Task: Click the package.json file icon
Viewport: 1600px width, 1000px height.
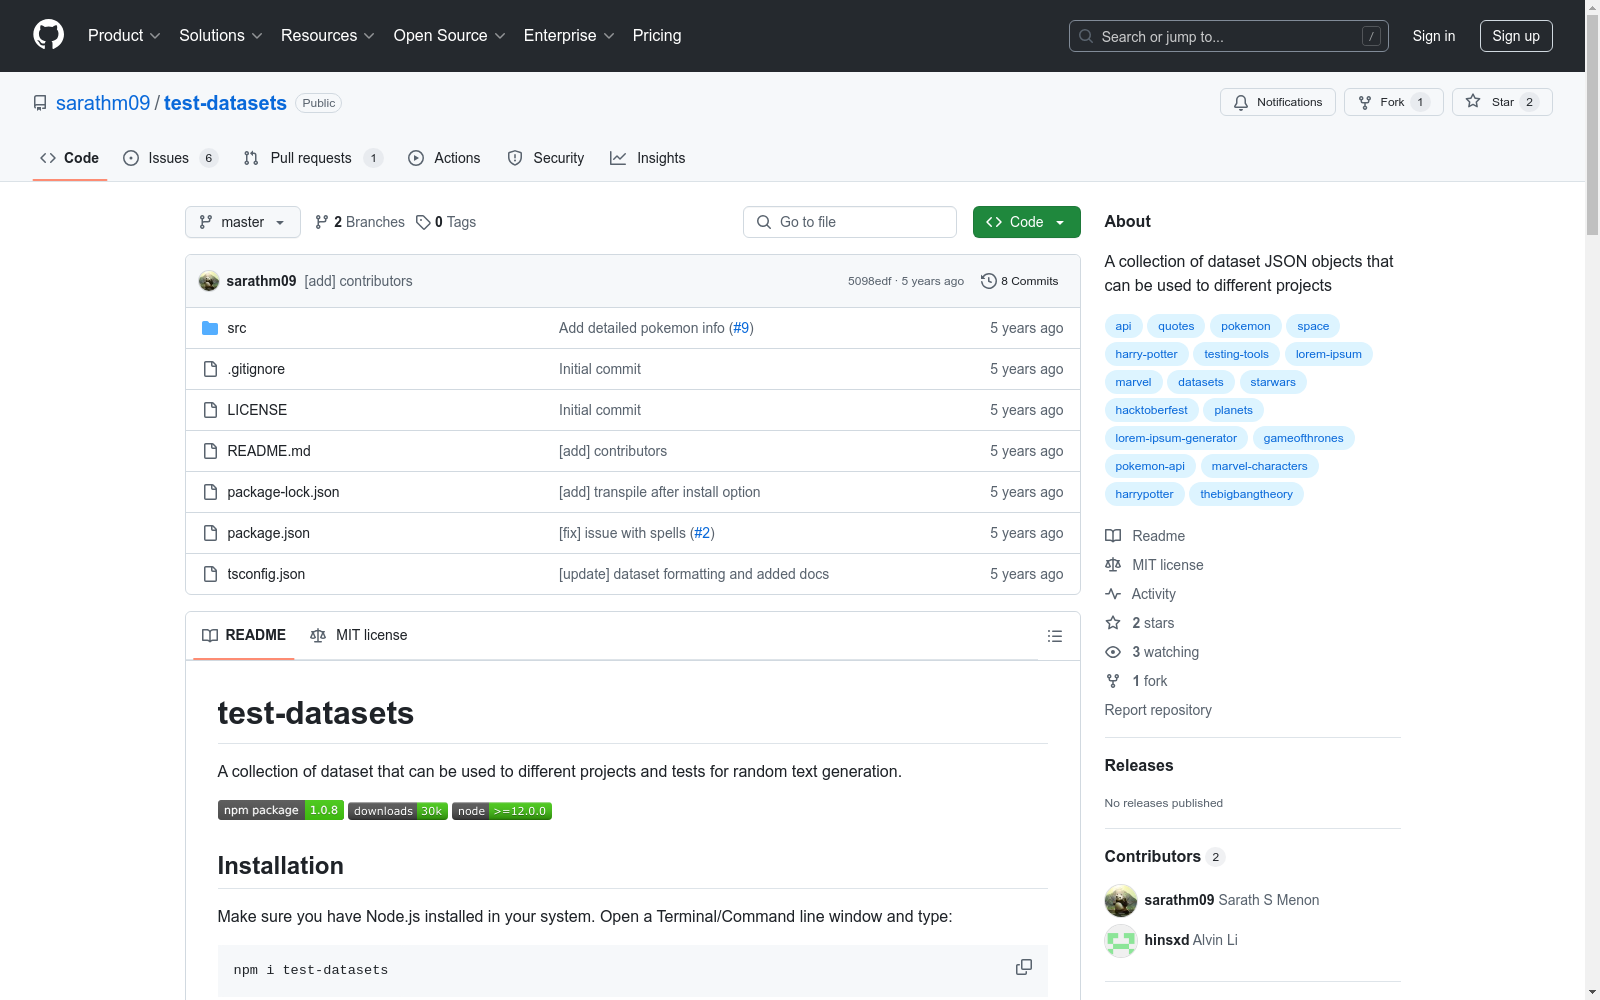Action: tap(210, 533)
